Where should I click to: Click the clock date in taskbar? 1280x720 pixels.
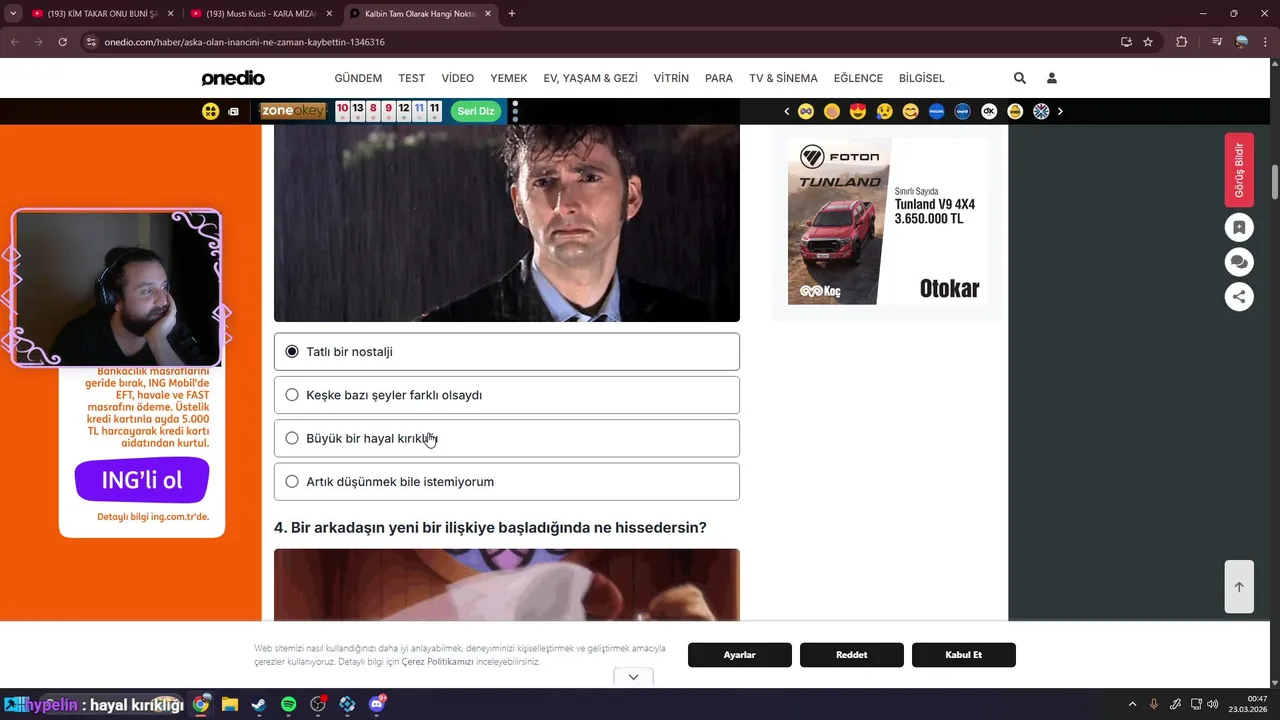[x=1249, y=704]
